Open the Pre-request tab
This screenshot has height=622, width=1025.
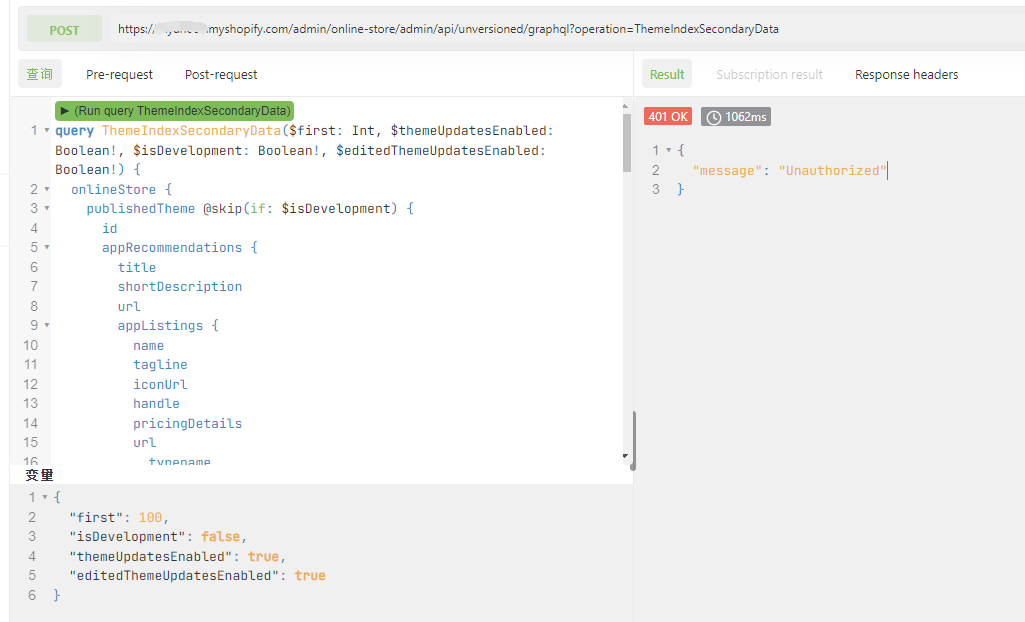tap(120, 74)
